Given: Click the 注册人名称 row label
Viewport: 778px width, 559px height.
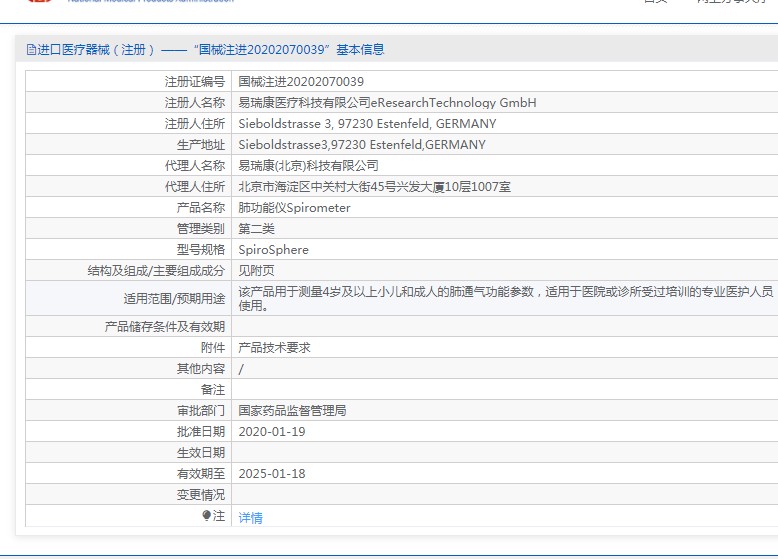Looking at the screenshot, I should [195, 103].
